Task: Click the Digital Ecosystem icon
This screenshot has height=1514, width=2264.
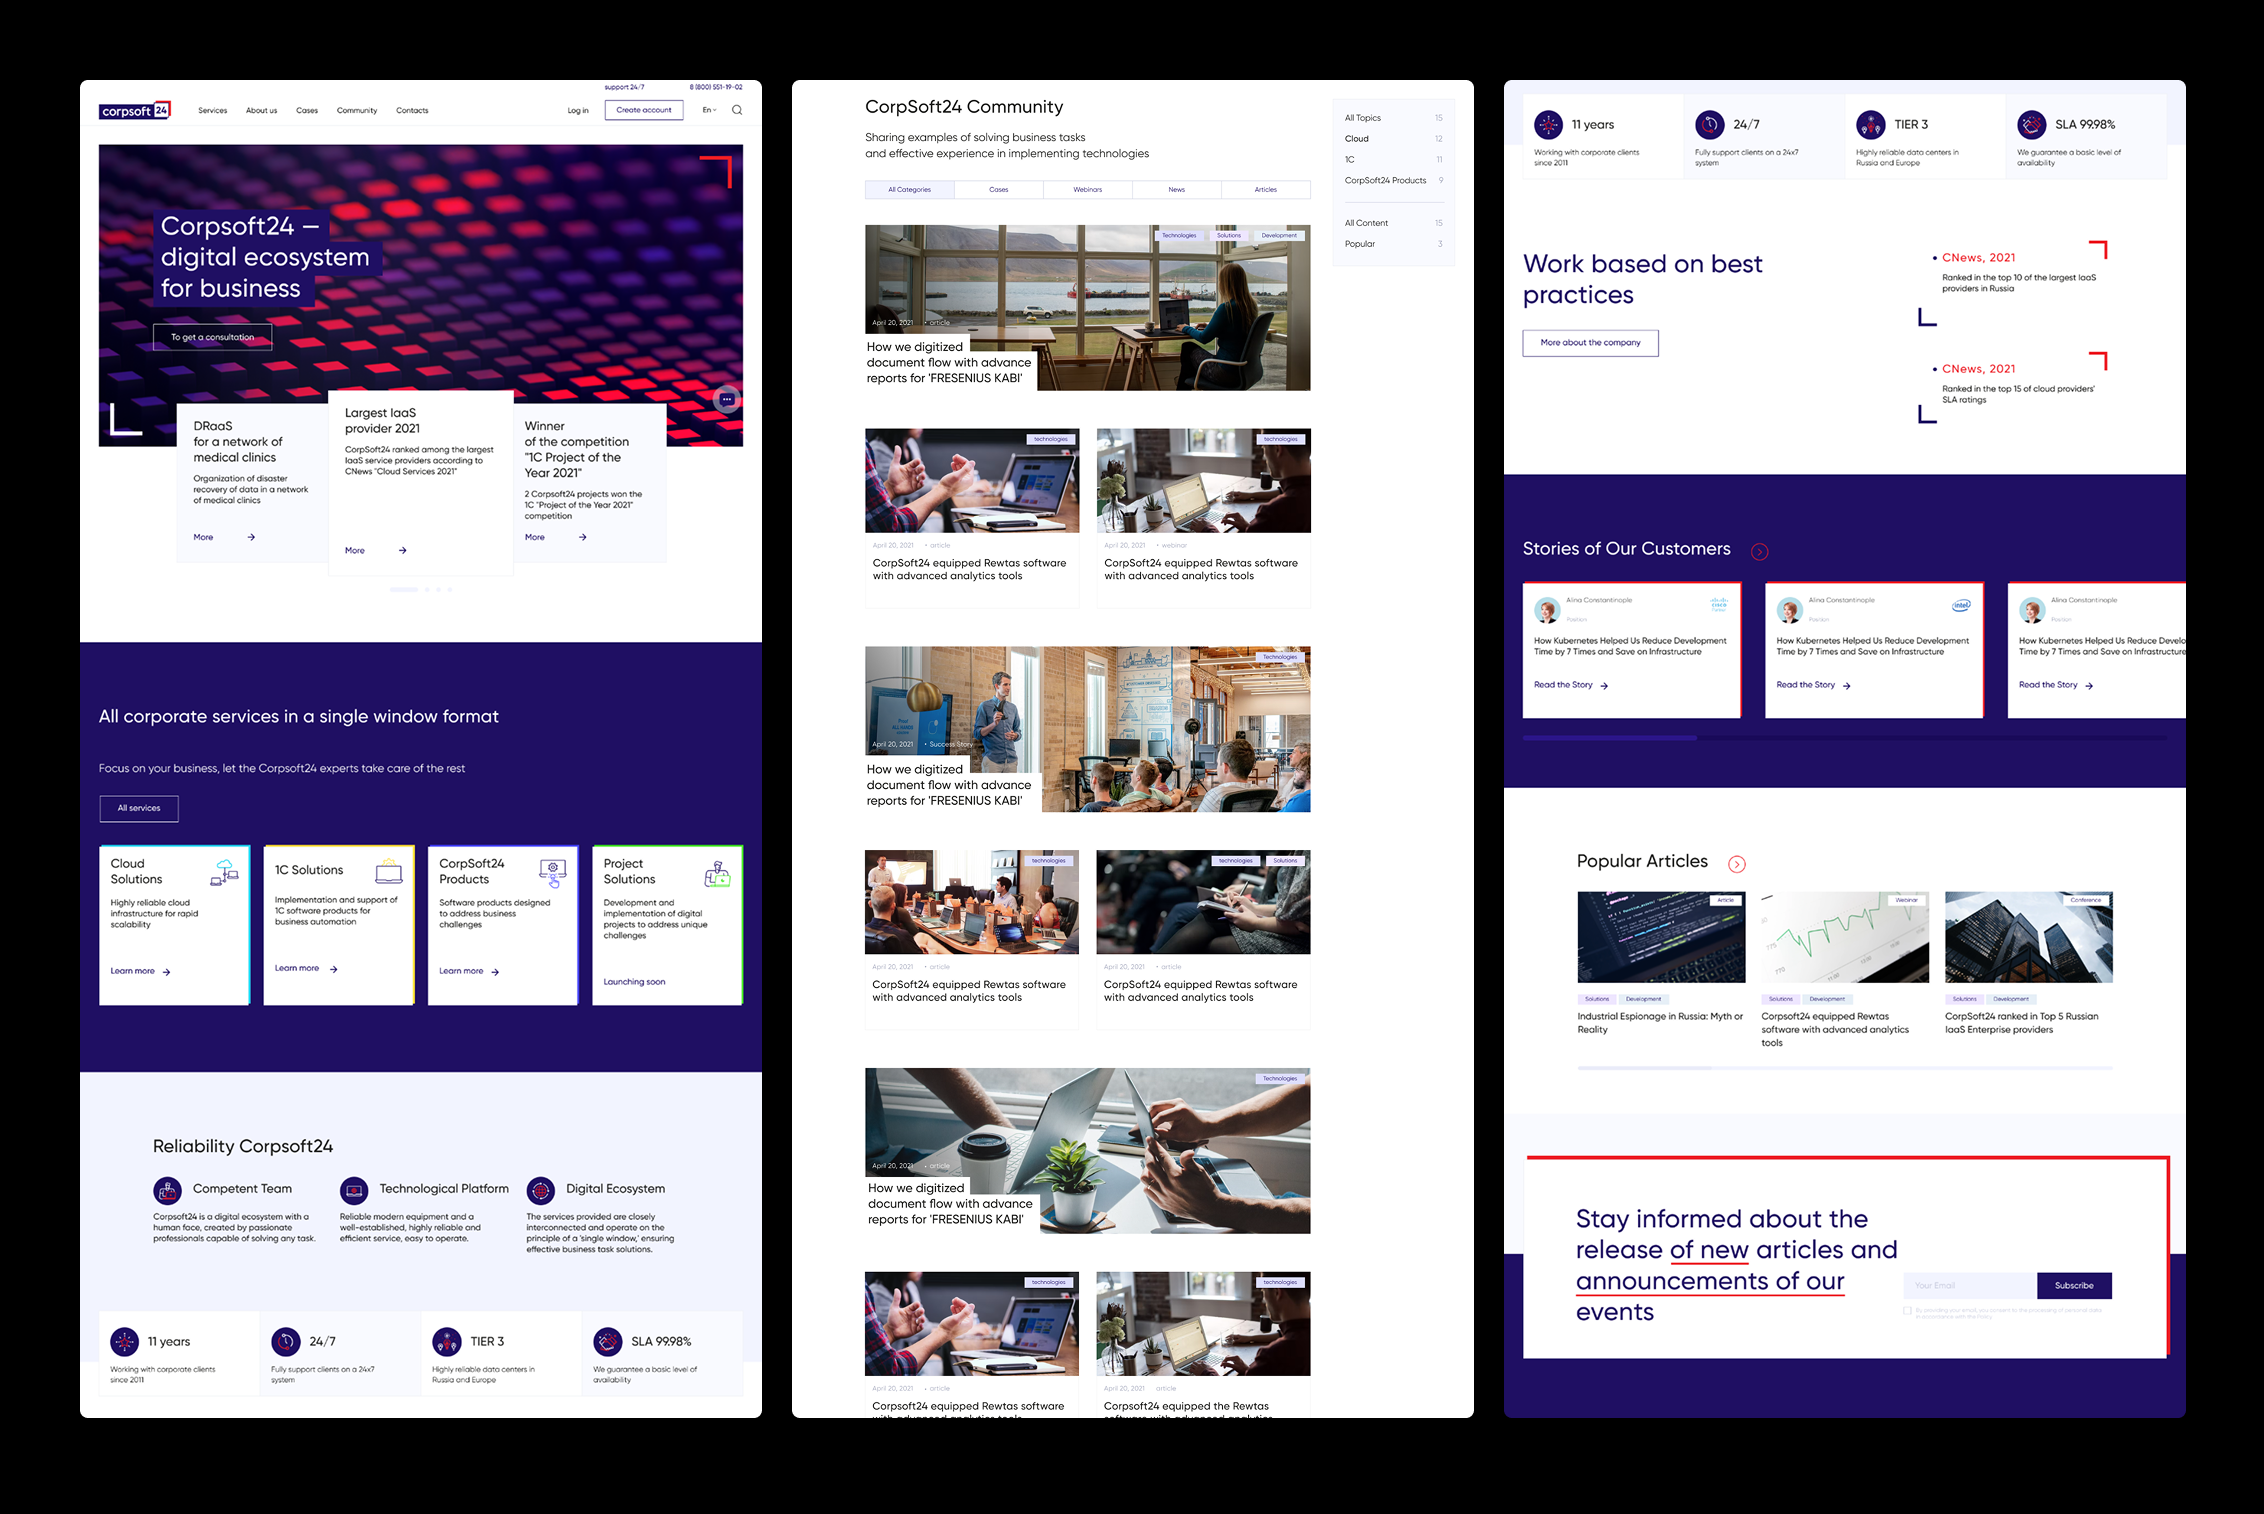Action: coord(541,1190)
